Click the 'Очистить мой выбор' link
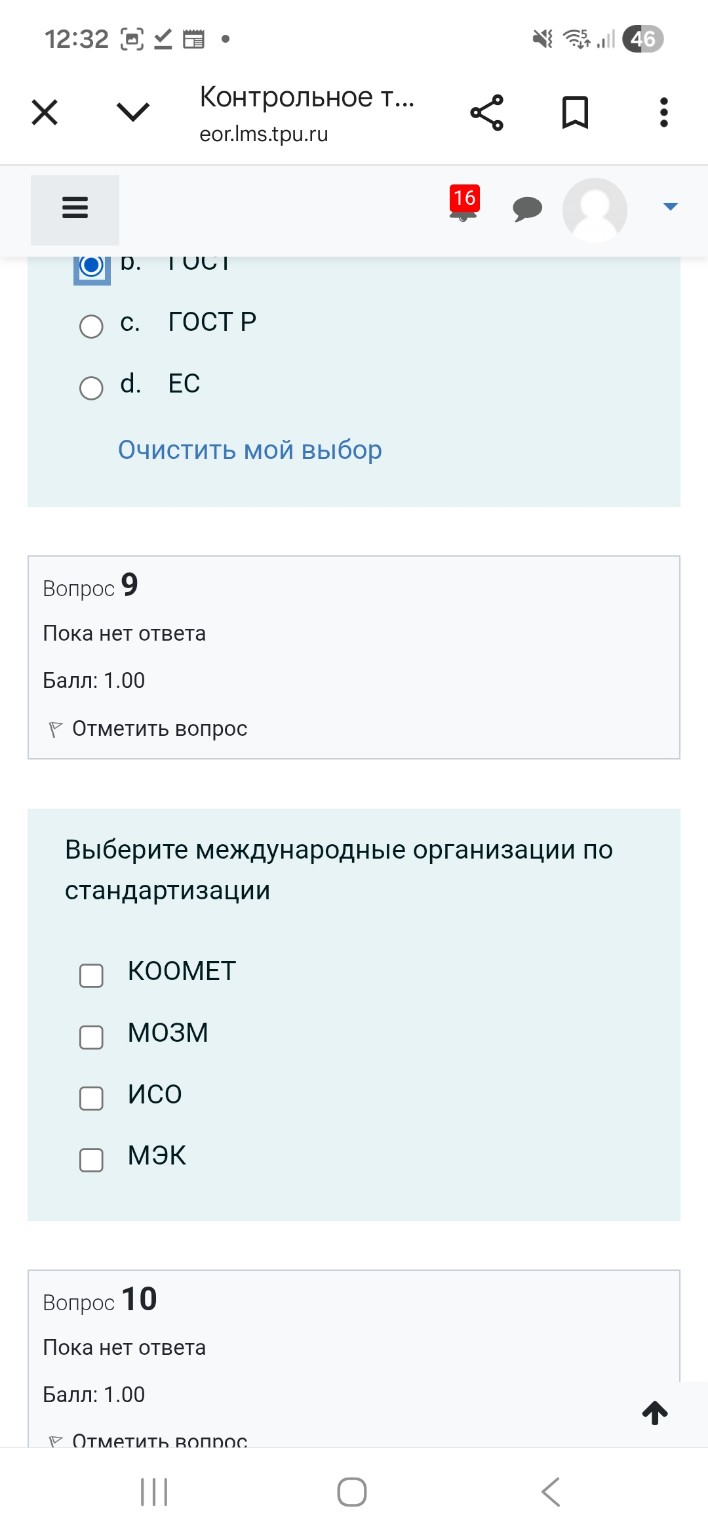 [x=249, y=450]
